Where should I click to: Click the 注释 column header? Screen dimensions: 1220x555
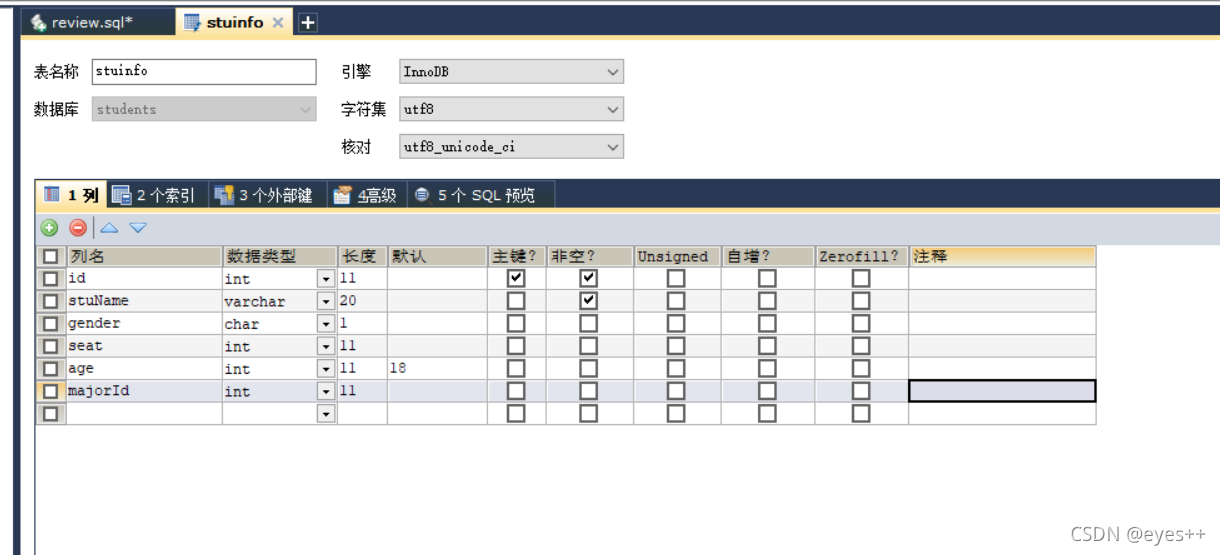1002,256
